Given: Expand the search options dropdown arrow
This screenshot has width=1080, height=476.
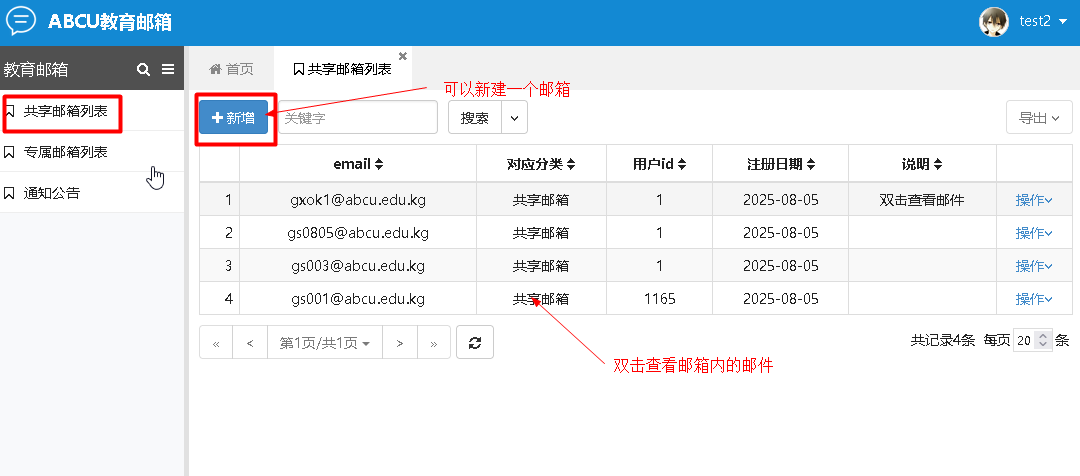Looking at the screenshot, I should pyautogui.click(x=515, y=118).
